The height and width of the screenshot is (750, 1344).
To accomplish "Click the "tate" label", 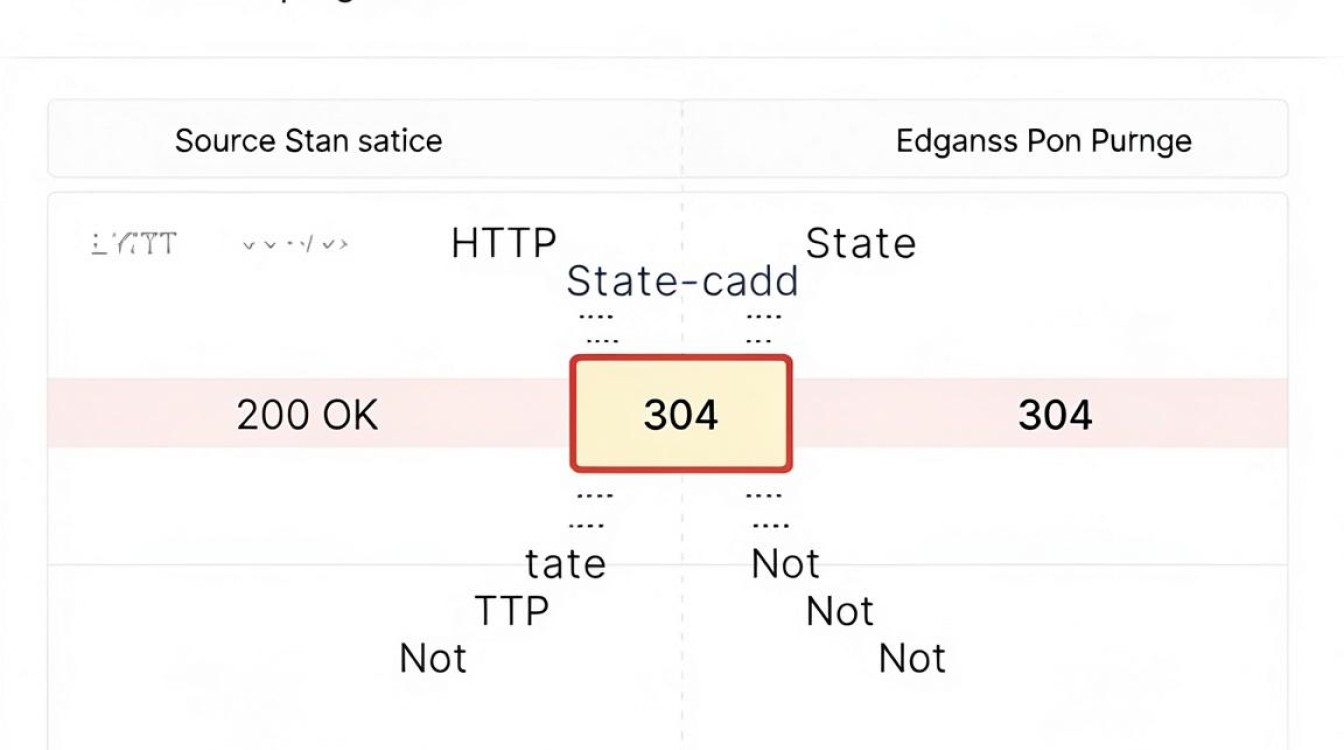I will pyautogui.click(x=566, y=564).
